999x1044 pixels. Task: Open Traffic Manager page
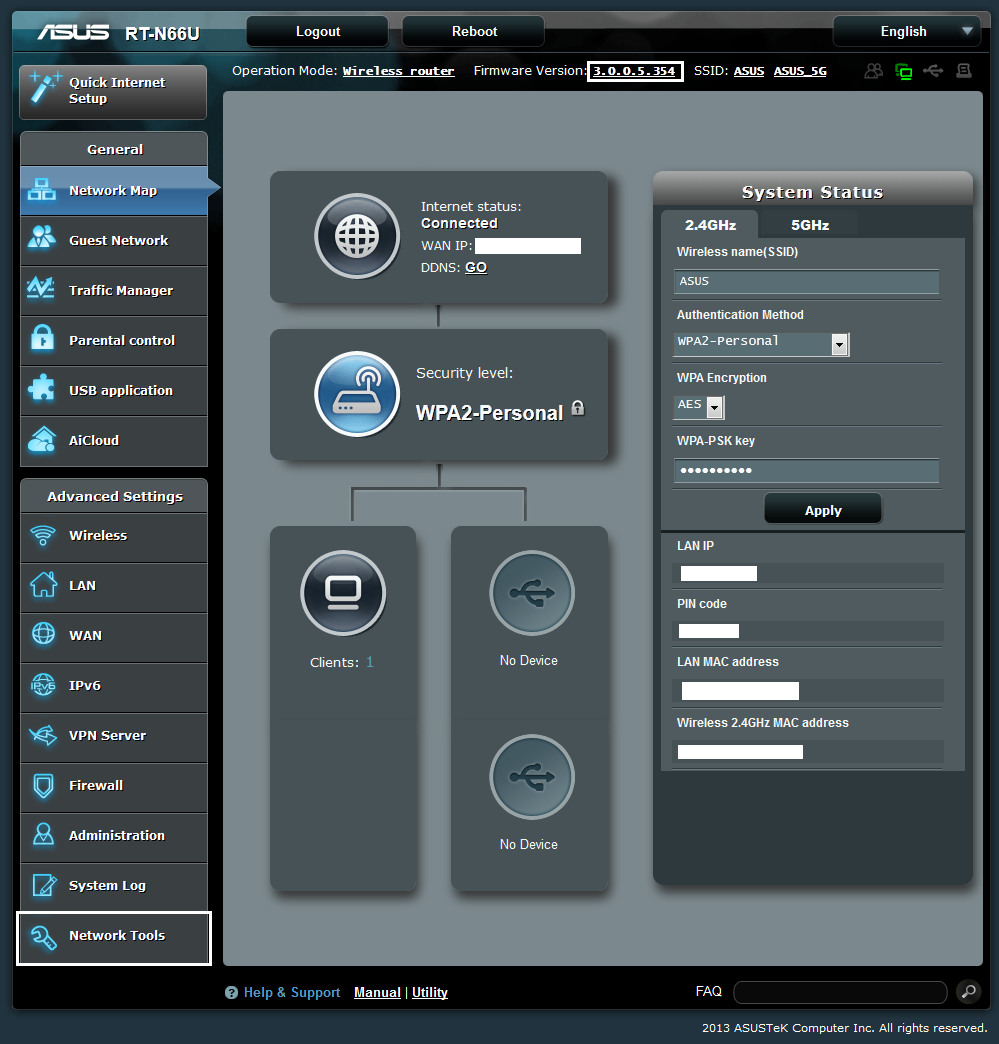[x=114, y=290]
